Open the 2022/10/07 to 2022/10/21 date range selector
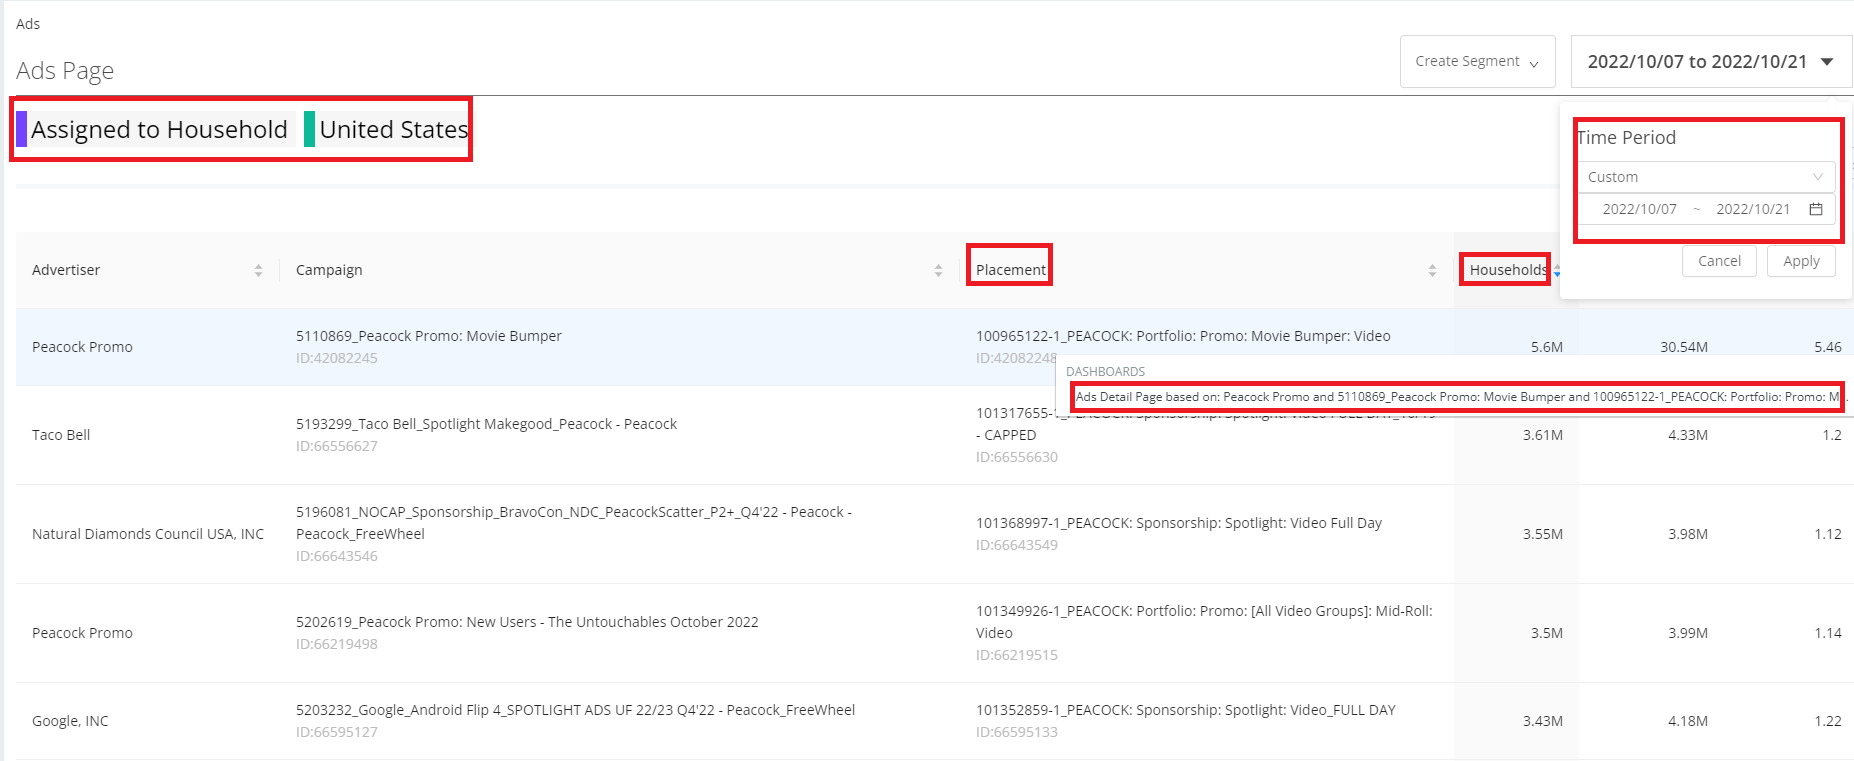 coord(1711,62)
